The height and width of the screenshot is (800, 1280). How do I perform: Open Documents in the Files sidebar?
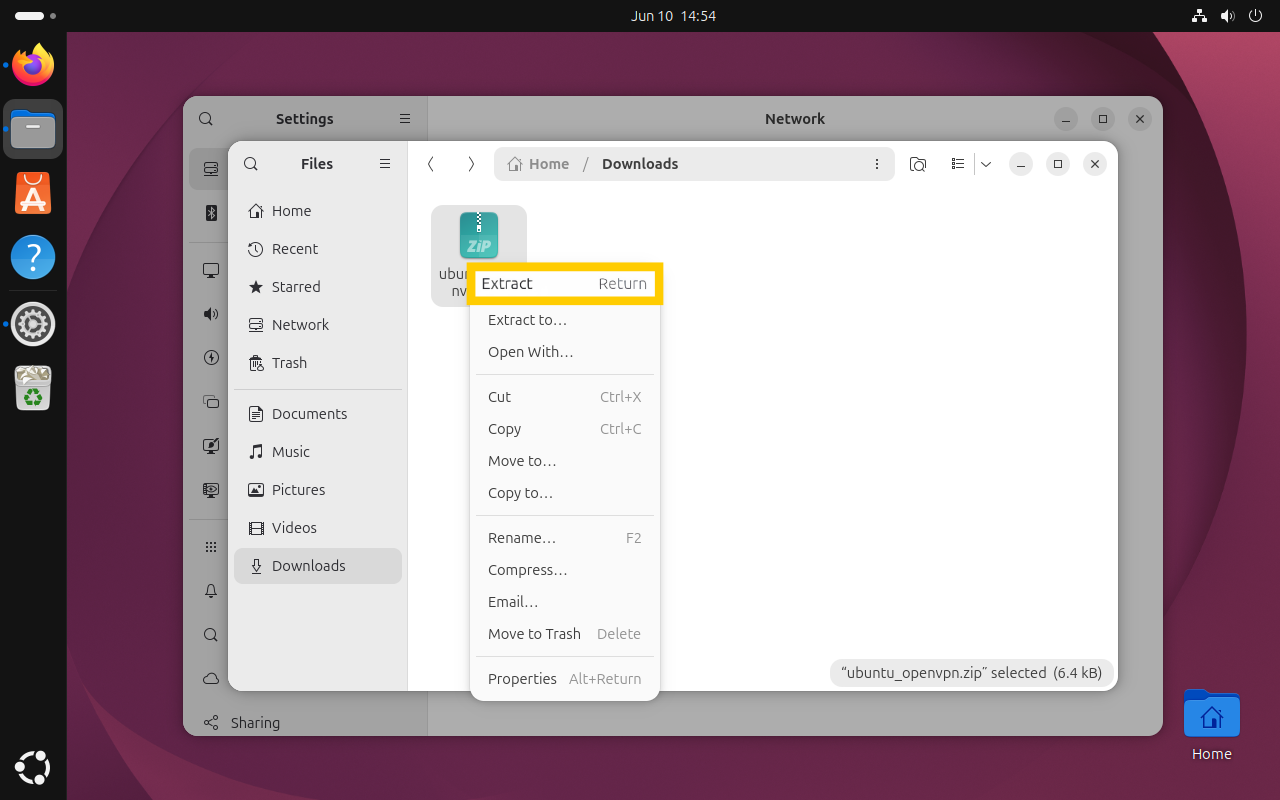pos(318,414)
